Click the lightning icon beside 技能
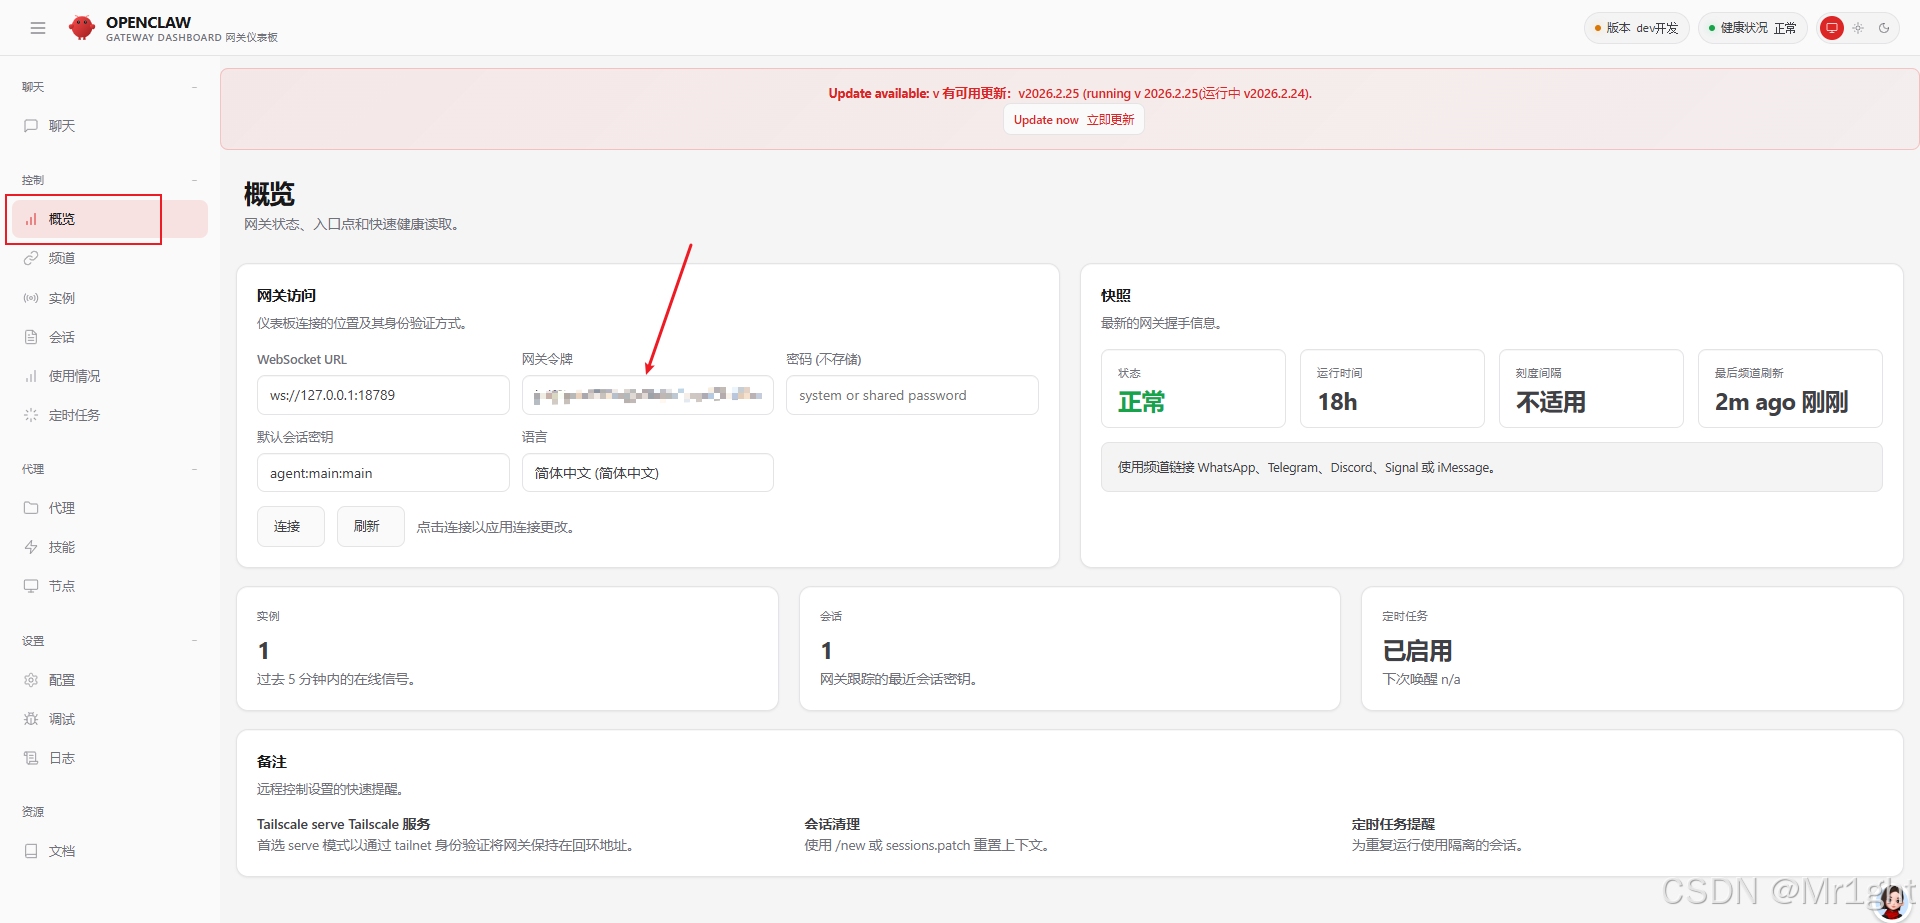The image size is (1920, 923). (x=31, y=547)
